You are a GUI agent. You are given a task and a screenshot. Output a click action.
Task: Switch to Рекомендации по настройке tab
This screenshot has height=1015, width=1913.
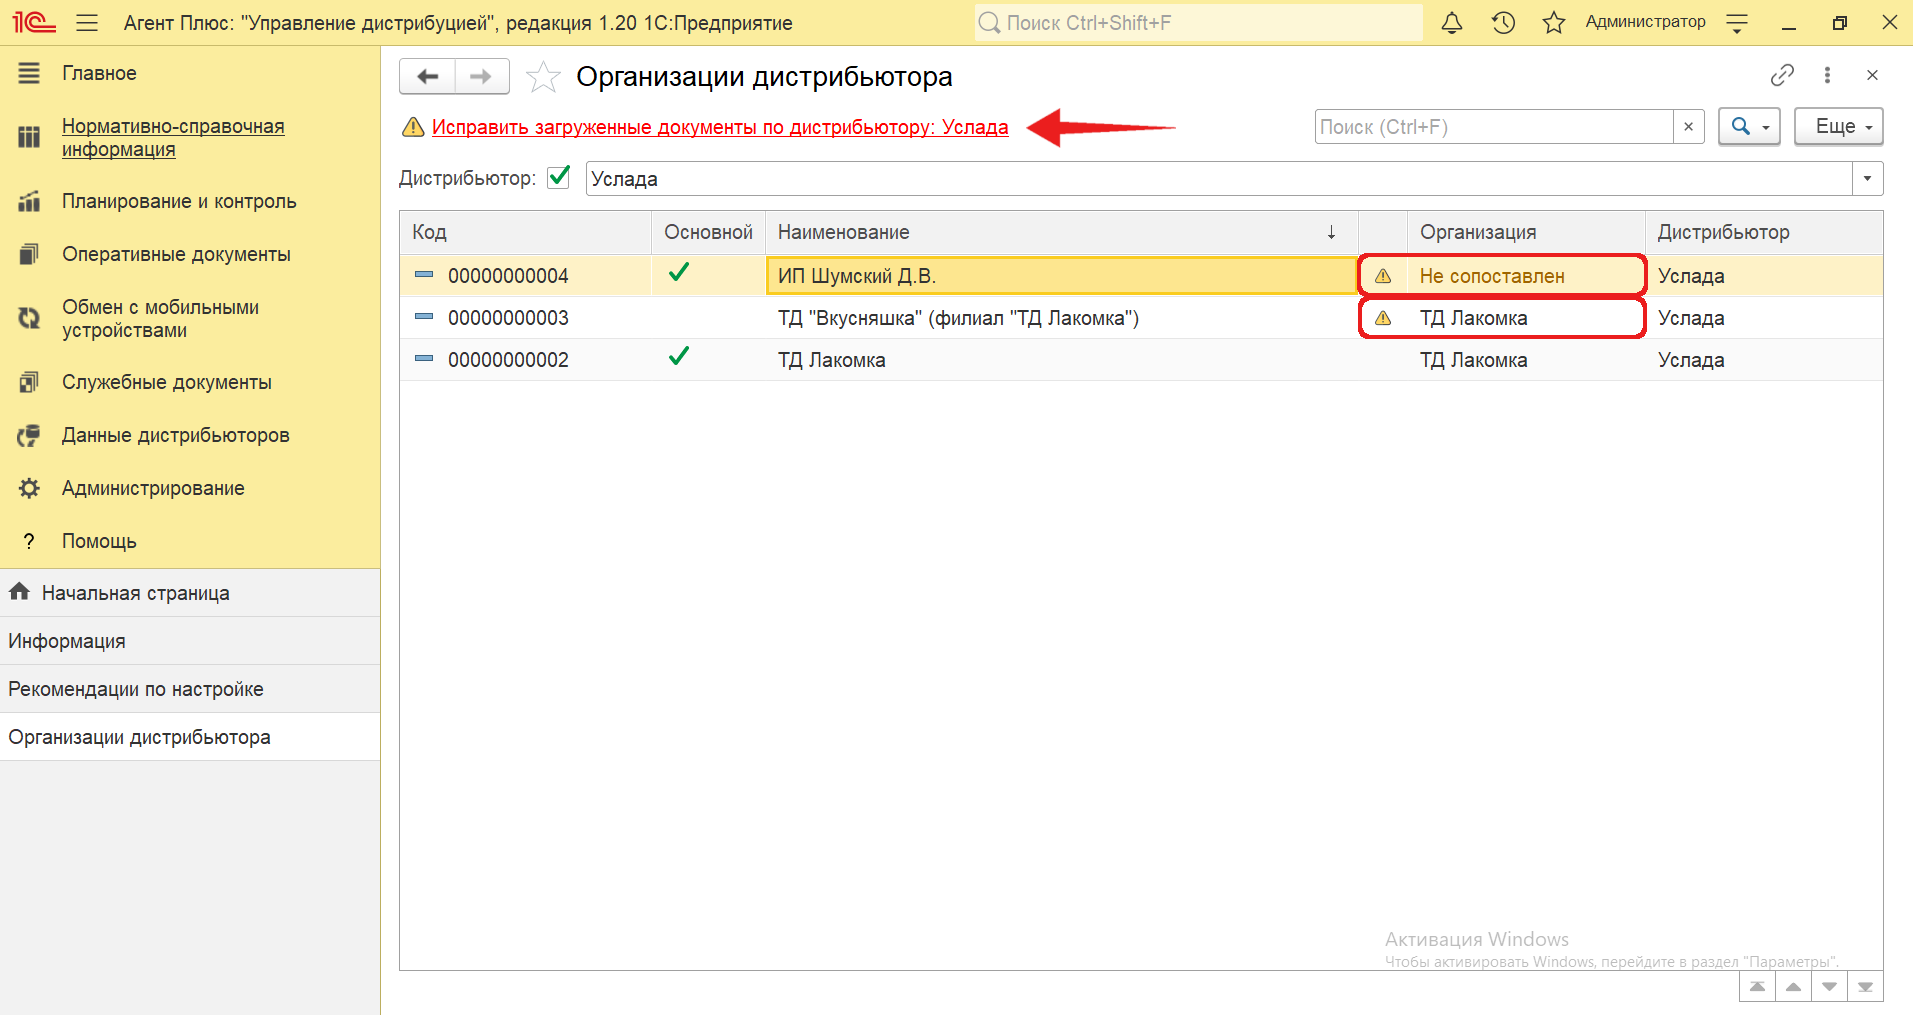tap(190, 689)
